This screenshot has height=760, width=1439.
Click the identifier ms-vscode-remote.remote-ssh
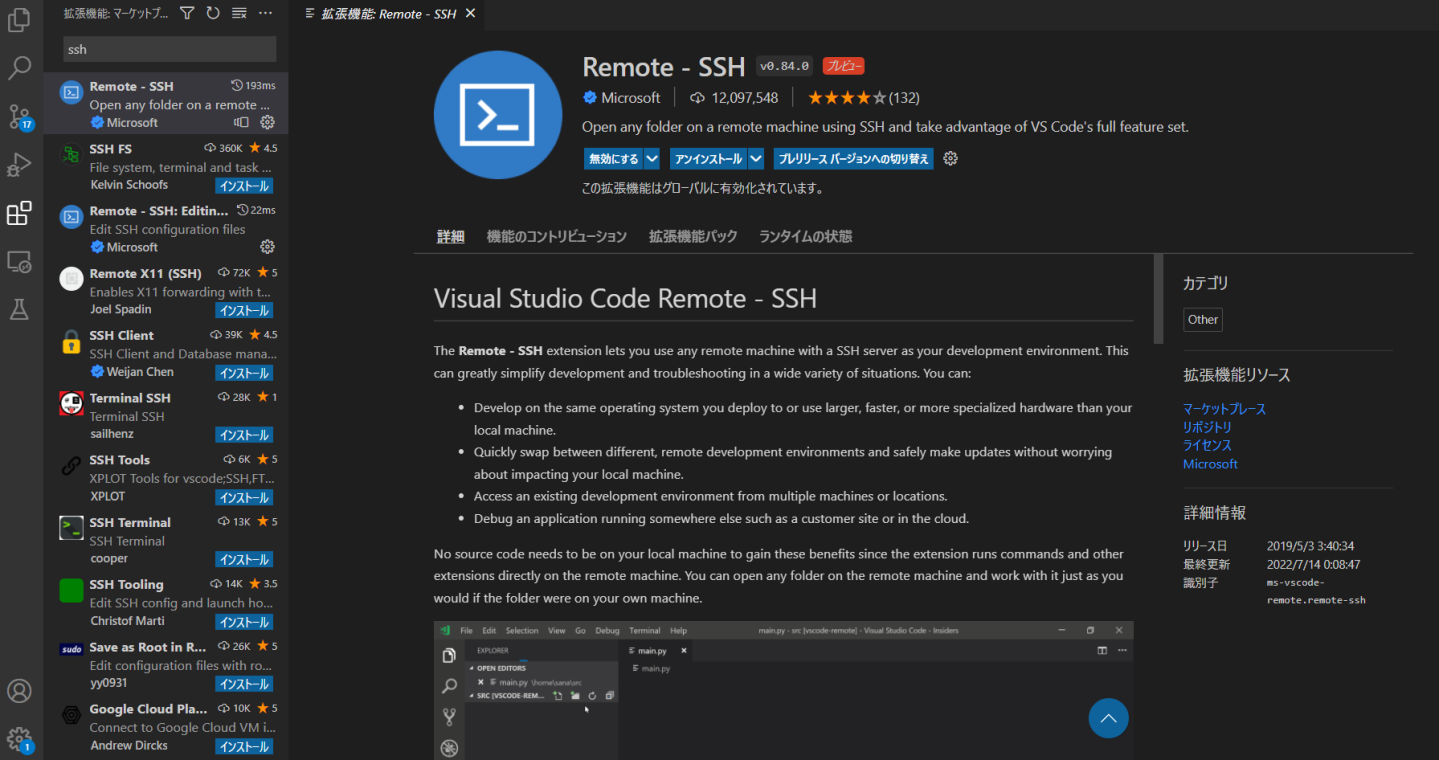1315,591
